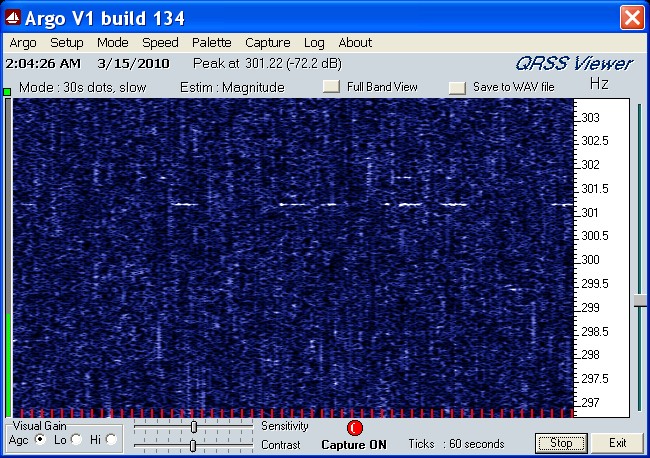Open the Argo menu
650x458 pixels.
23,43
